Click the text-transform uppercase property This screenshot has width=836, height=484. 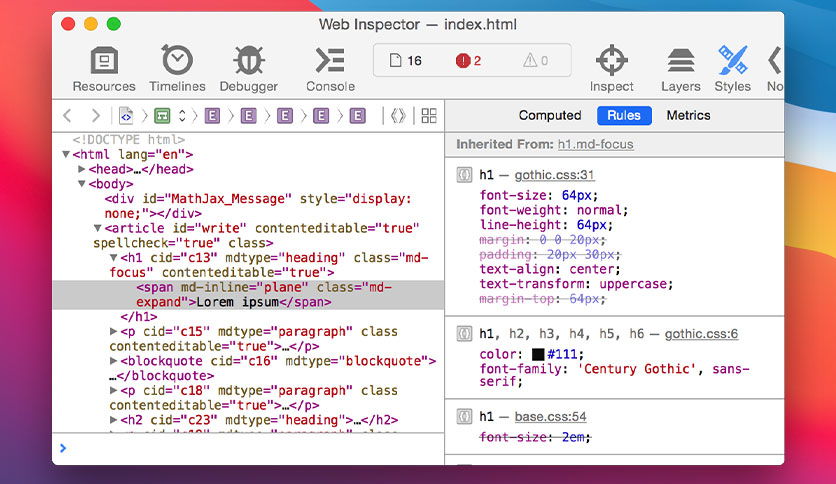coord(576,284)
